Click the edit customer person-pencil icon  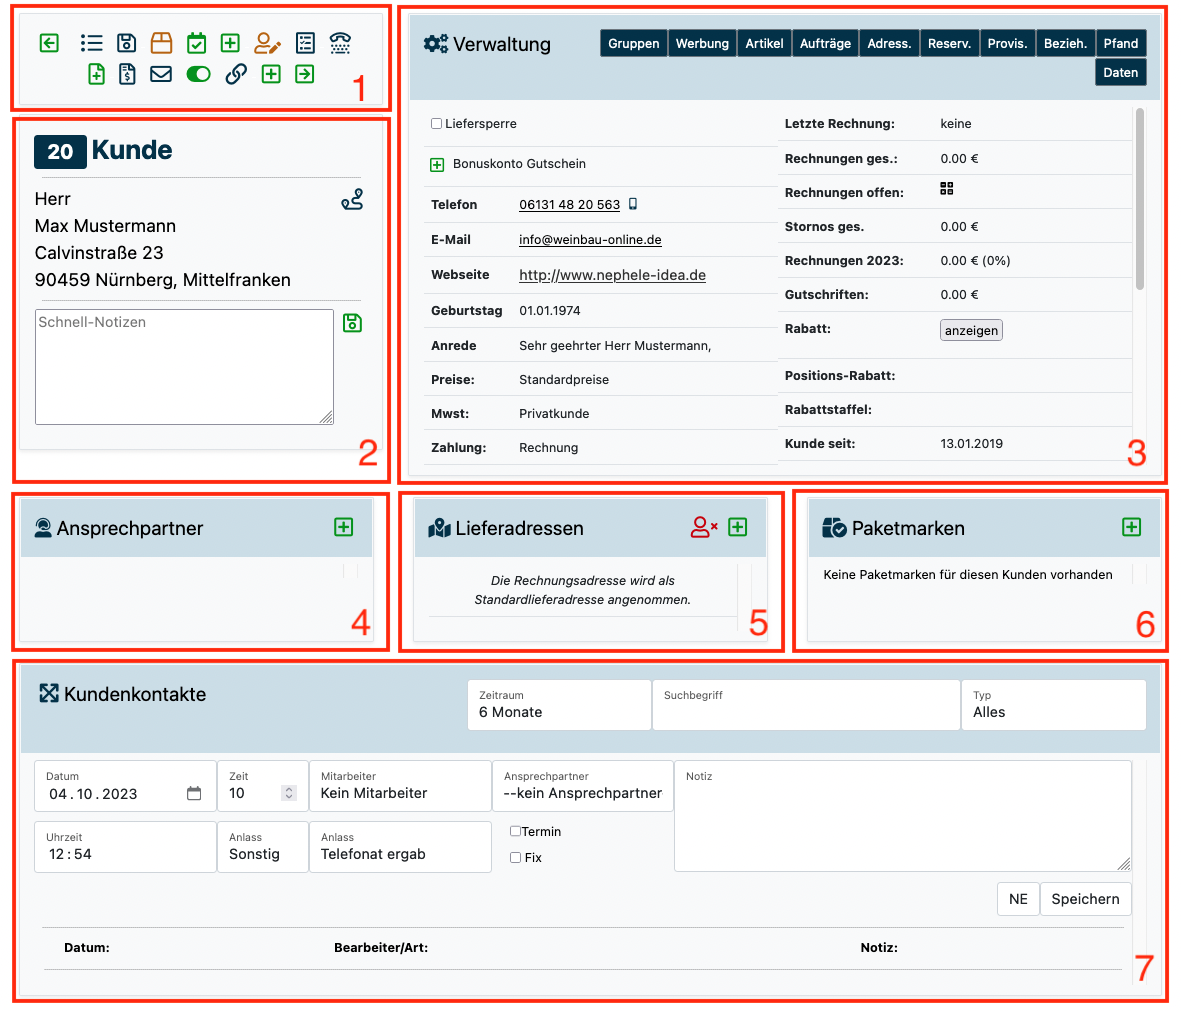(x=267, y=43)
